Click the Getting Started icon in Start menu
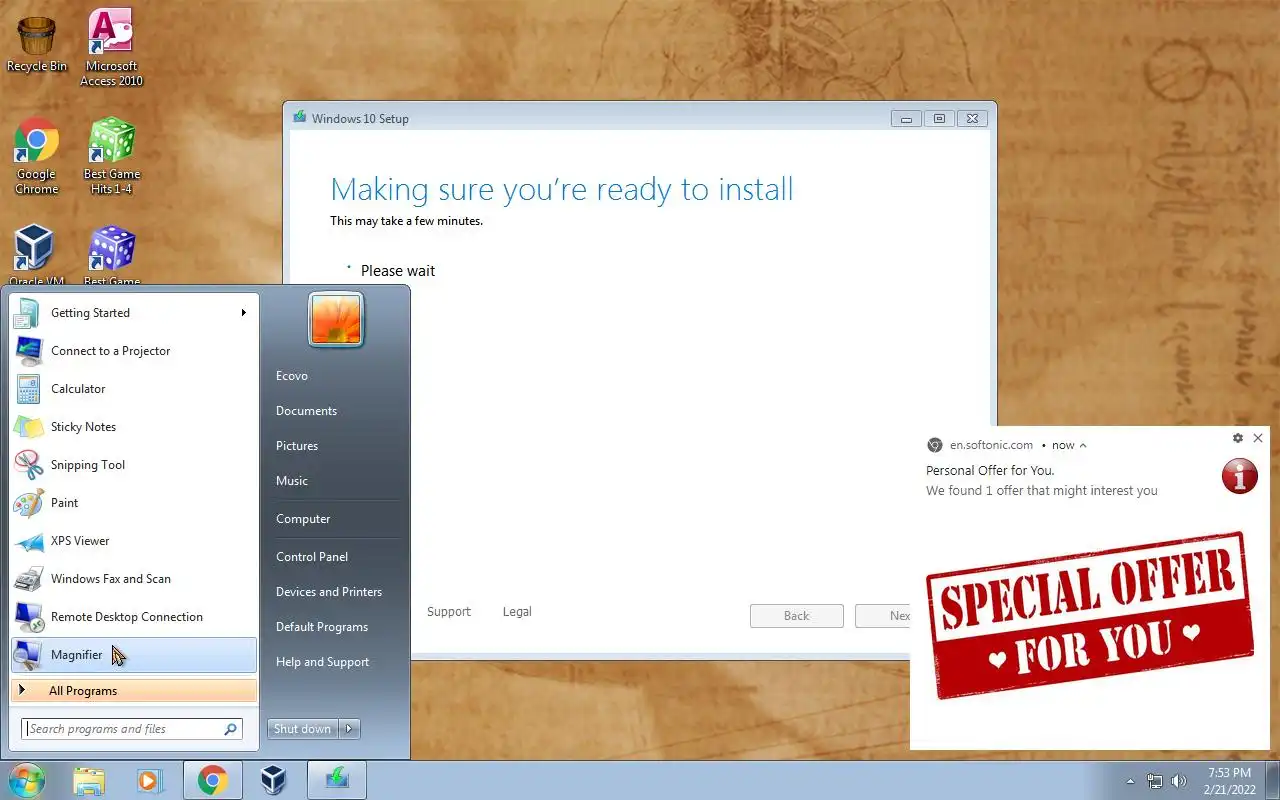 tap(27, 313)
